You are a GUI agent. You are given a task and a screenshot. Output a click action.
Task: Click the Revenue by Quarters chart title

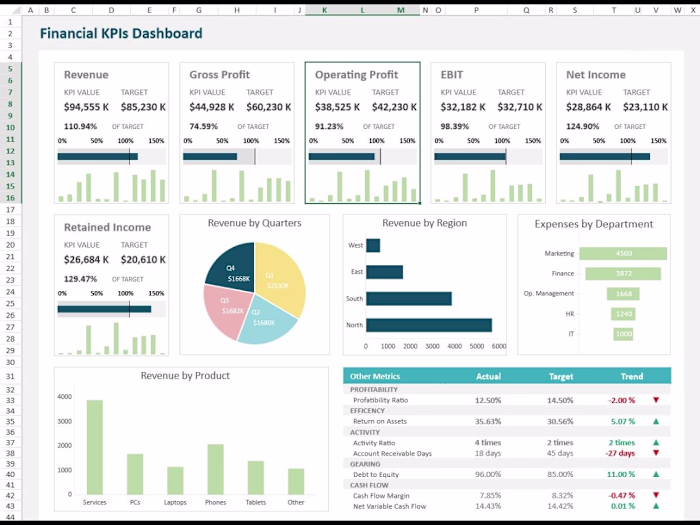254,223
